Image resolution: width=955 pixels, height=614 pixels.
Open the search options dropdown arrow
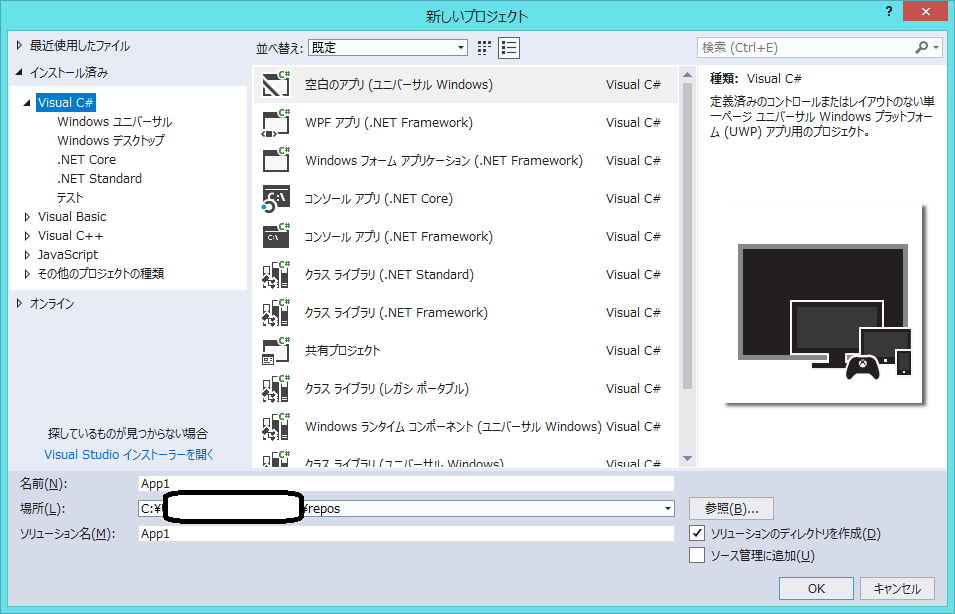pyautogui.click(x=936, y=48)
